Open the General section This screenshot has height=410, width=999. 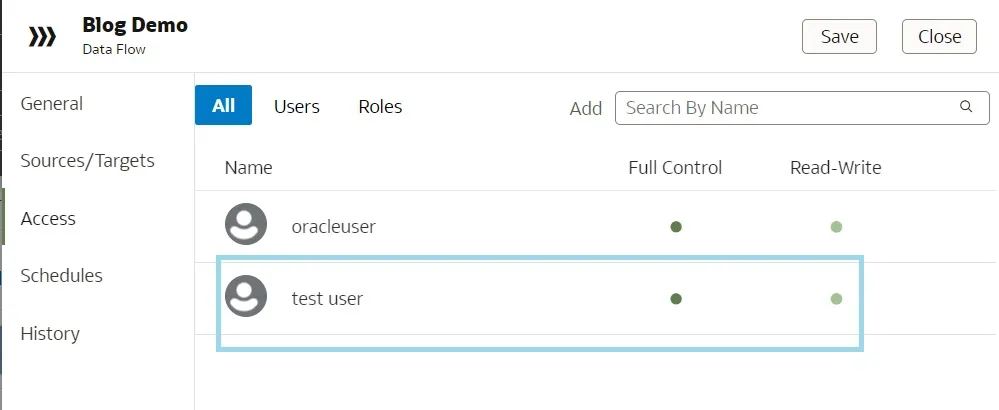52,104
